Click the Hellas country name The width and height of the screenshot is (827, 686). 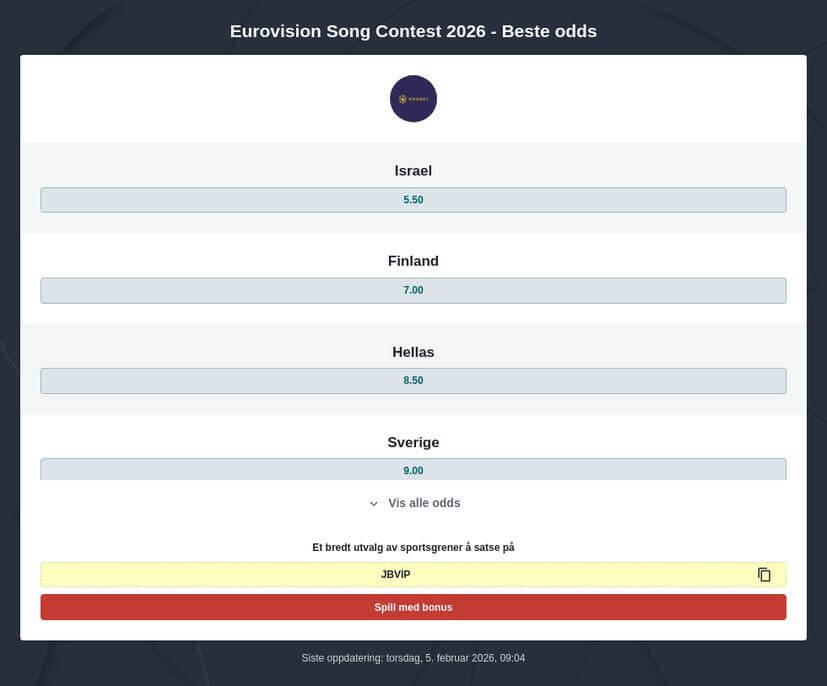pyautogui.click(x=413, y=352)
